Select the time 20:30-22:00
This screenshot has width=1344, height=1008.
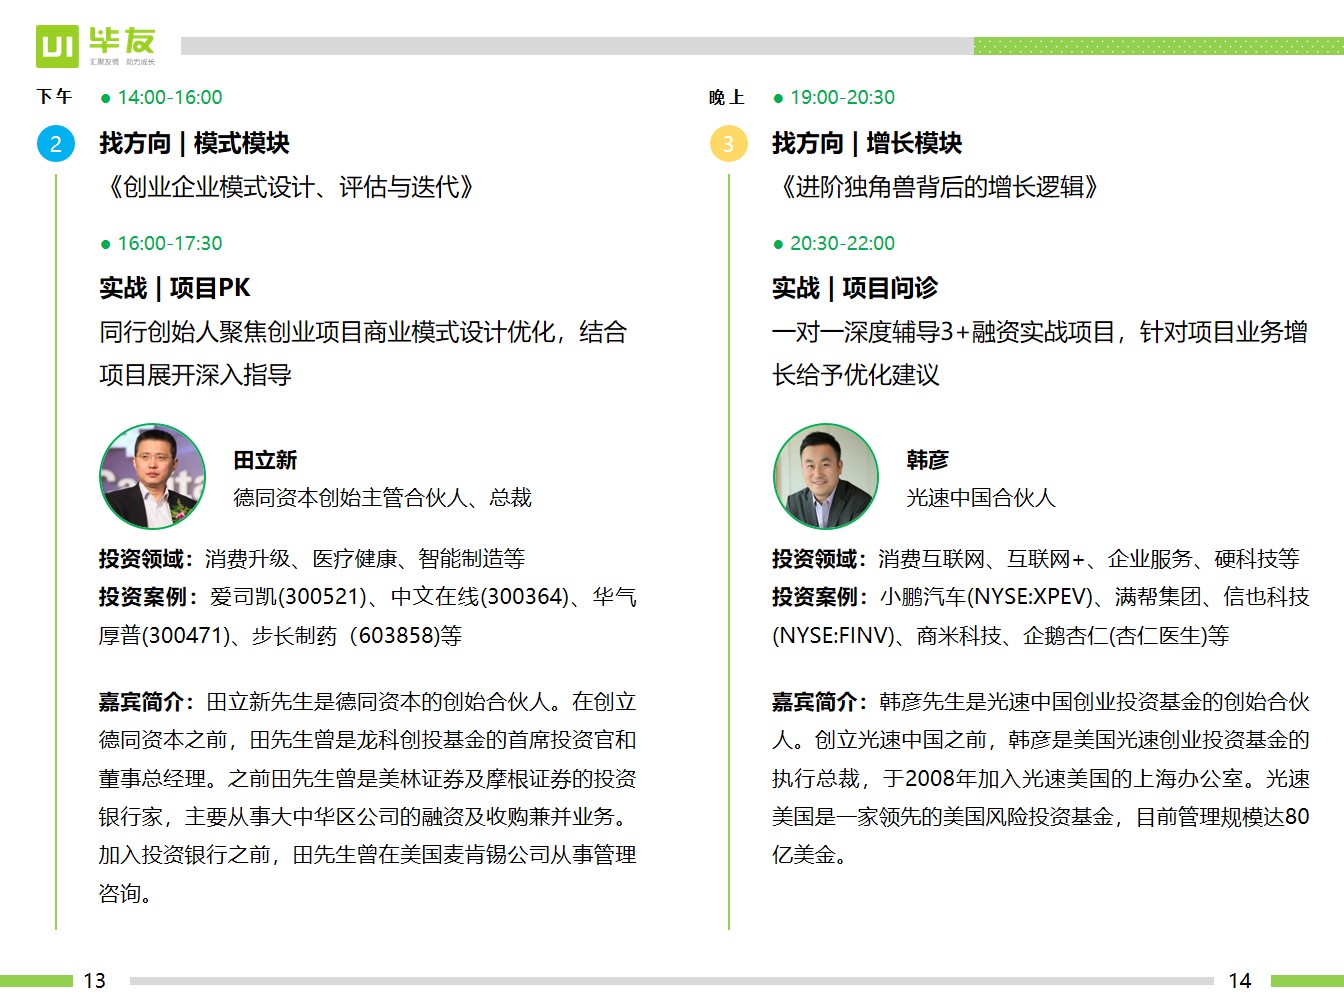[843, 244]
